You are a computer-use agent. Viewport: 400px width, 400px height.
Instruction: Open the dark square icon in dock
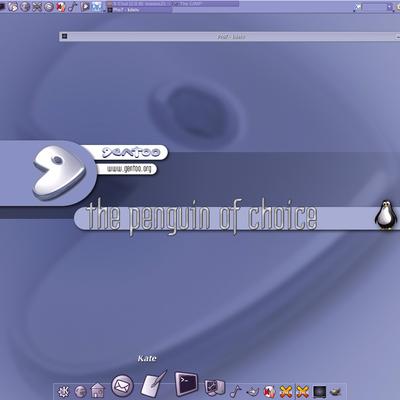pyautogui.click(x=319, y=392)
